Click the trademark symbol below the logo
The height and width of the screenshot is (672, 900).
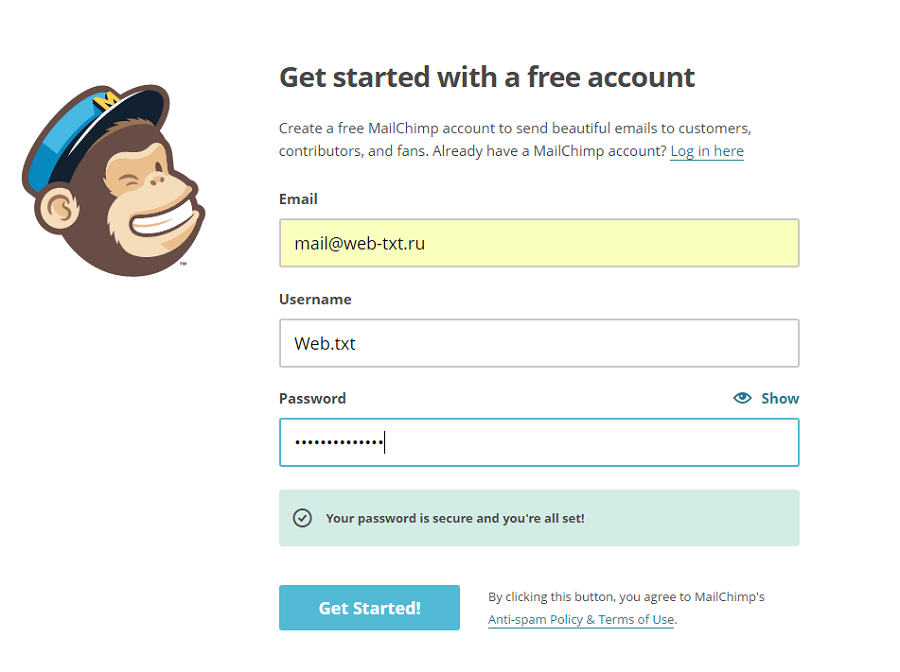pyautogui.click(x=183, y=265)
